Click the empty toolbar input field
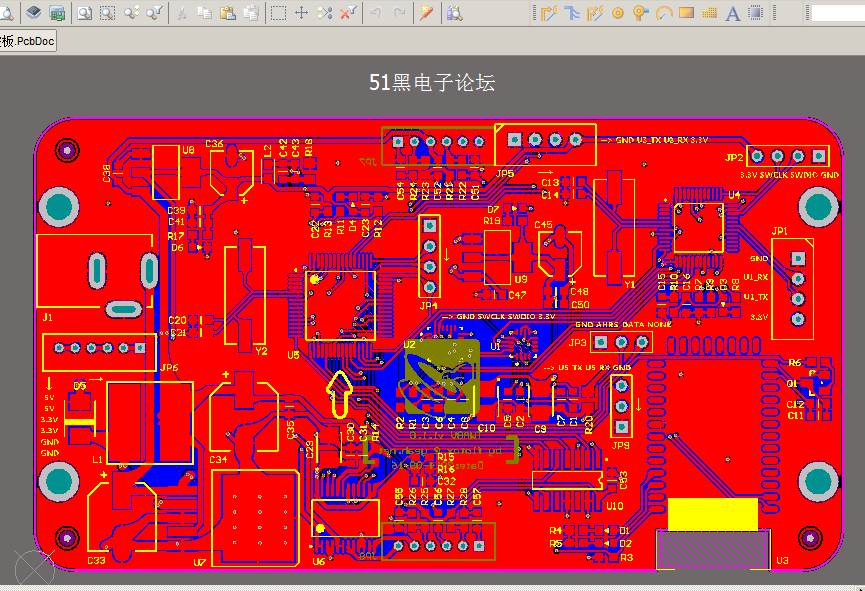Image resolution: width=865 pixels, height=591 pixels. [x=838, y=13]
